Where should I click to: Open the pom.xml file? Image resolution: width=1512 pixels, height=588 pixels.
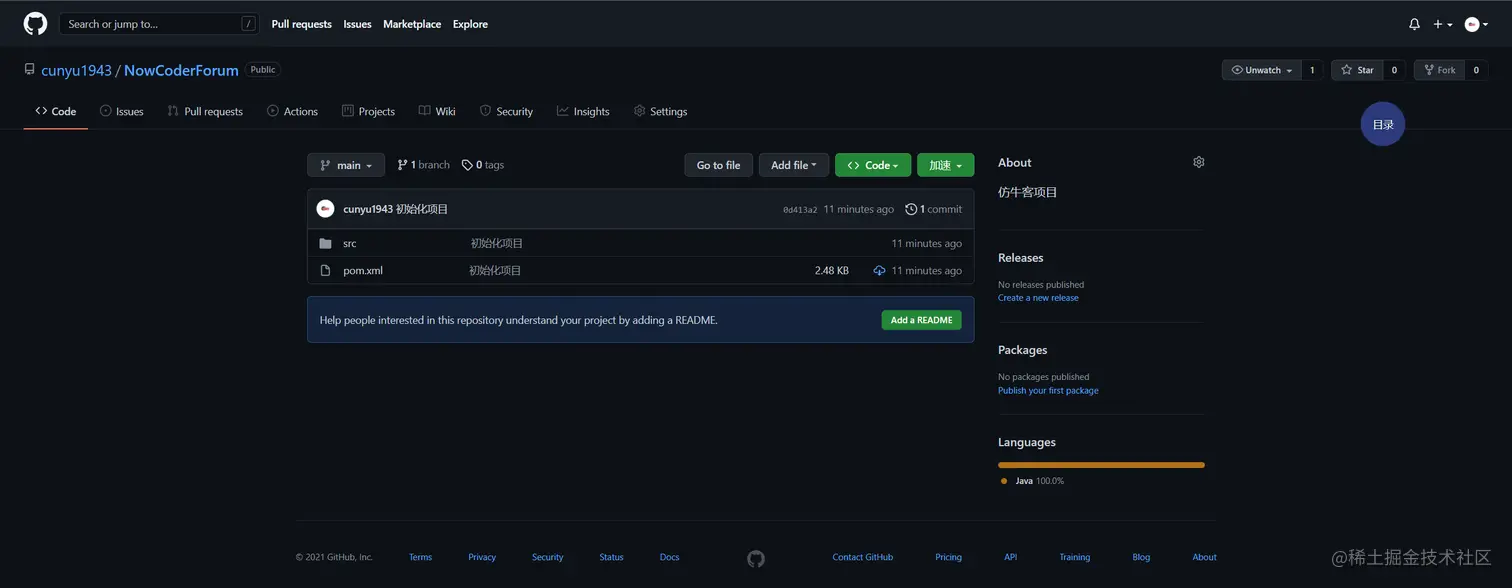(x=363, y=270)
